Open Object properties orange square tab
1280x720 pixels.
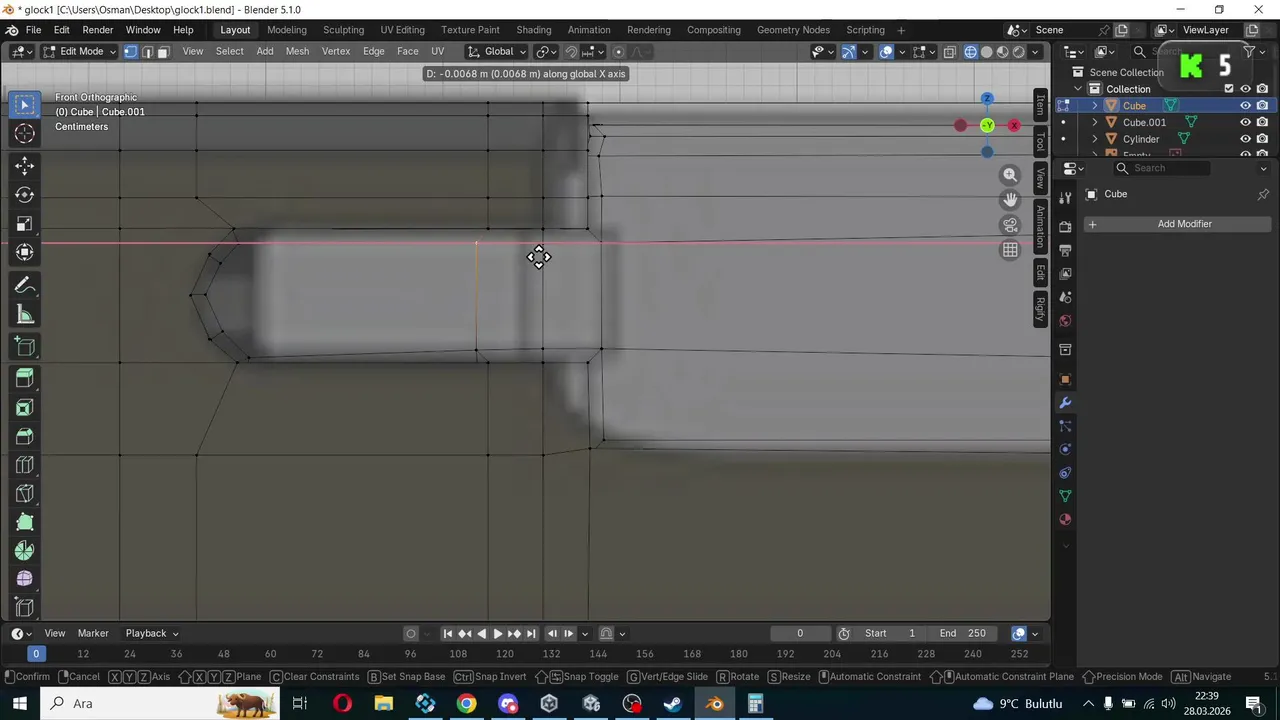coord(1065,379)
